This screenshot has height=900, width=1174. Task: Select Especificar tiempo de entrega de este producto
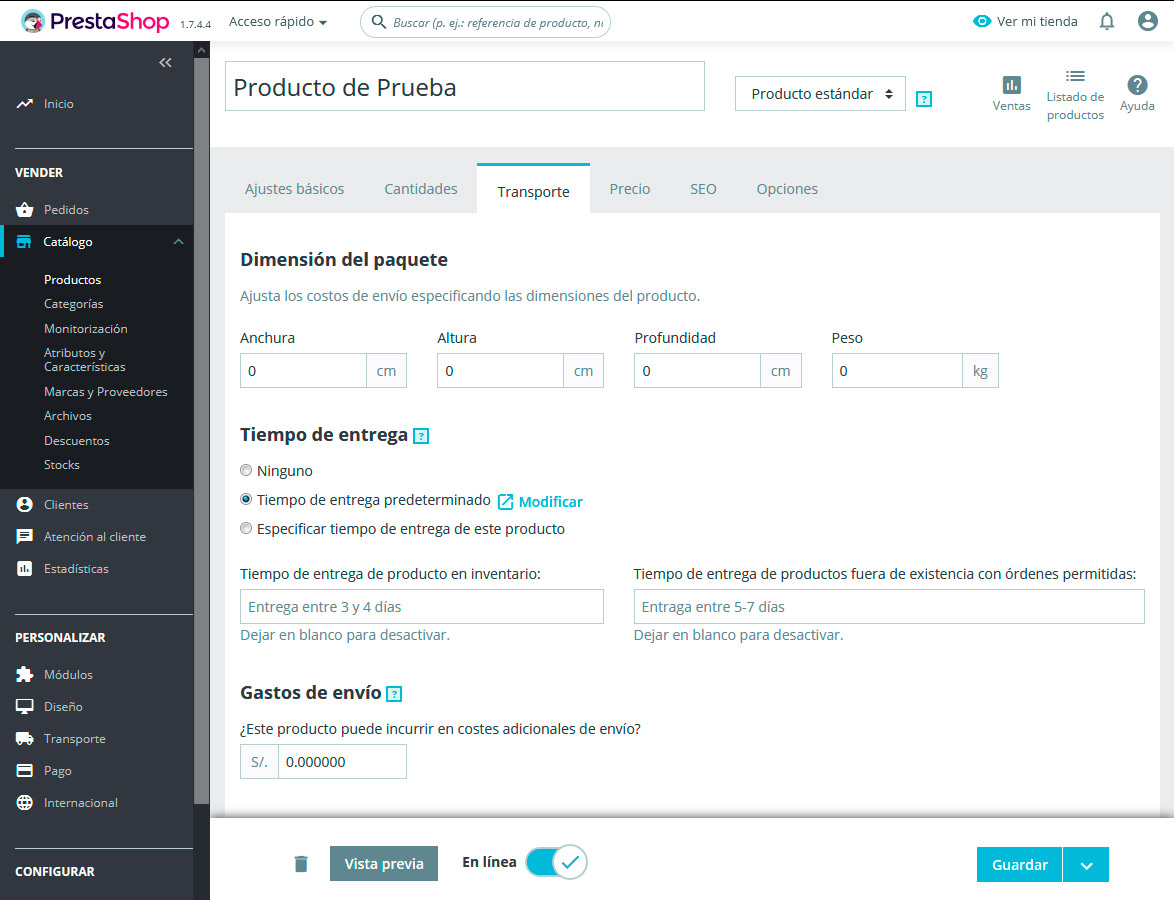point(246,528)
